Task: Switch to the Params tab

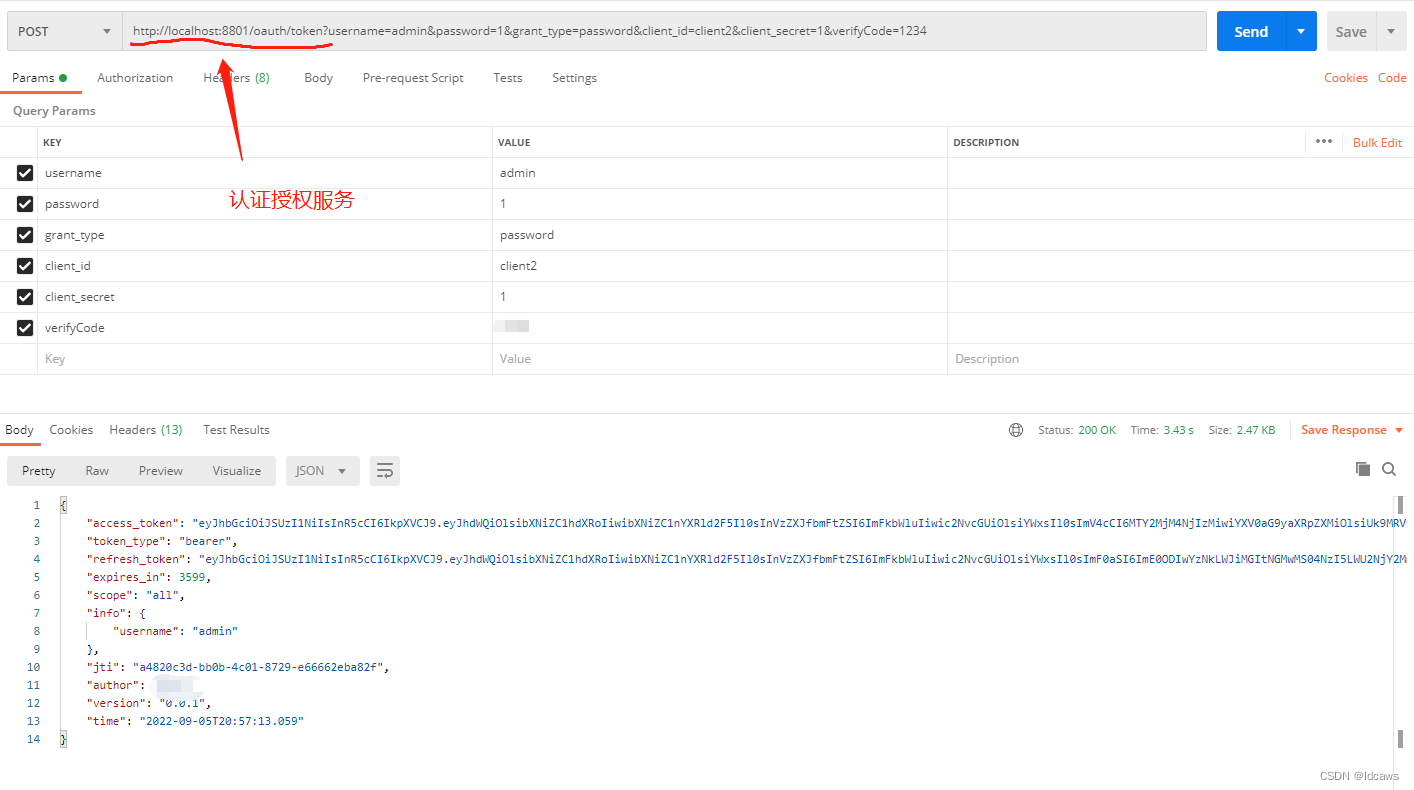Action: click(x=40, y=78)
